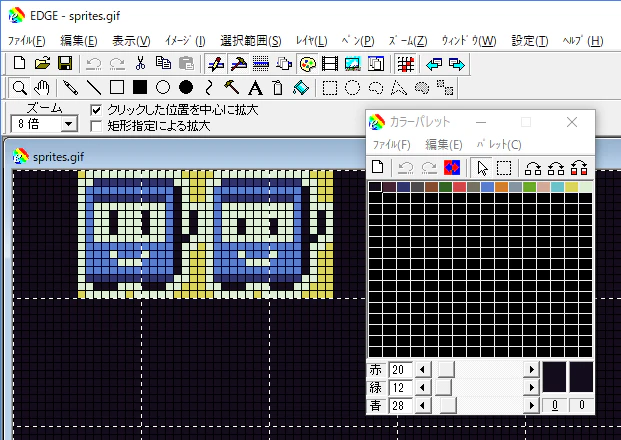Open 選択範囲(S) menu

click(x=251, y=40)
